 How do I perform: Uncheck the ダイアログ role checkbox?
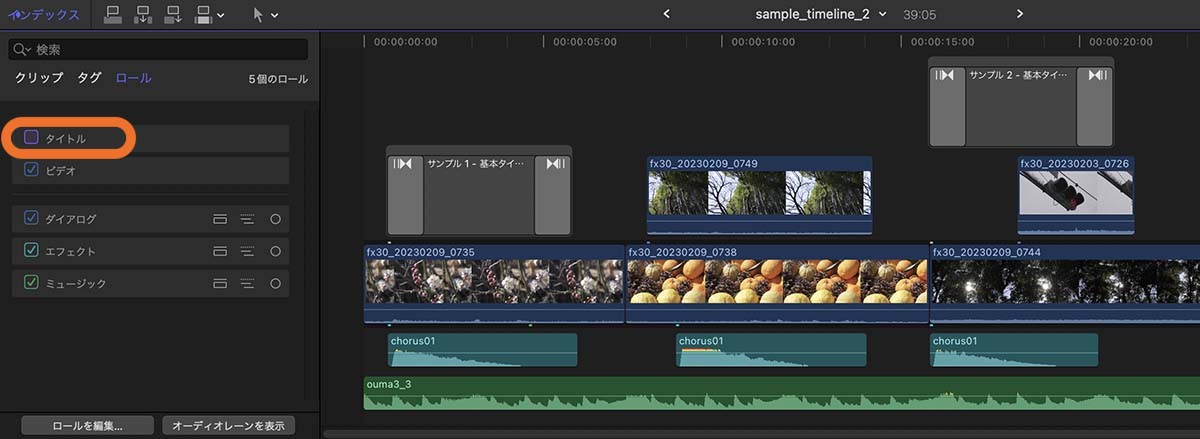click(31, 218)
